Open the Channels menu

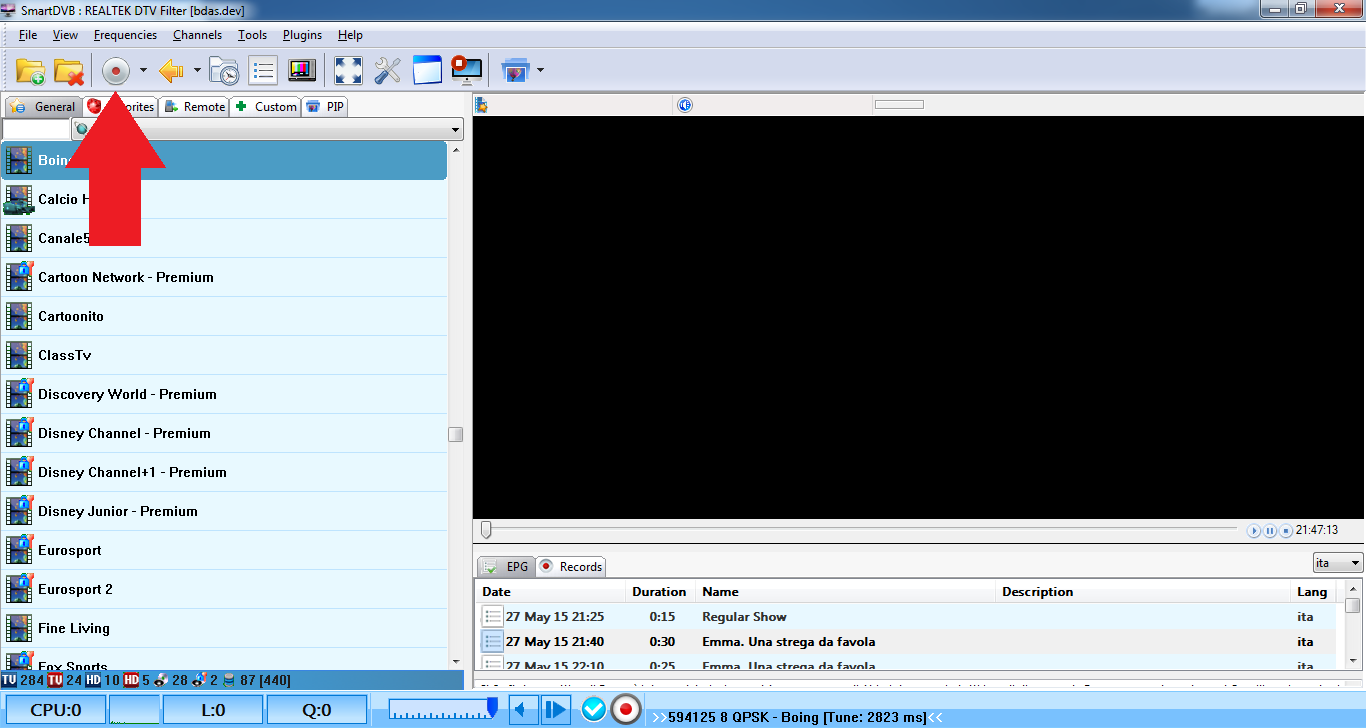(x=197, y=35)
